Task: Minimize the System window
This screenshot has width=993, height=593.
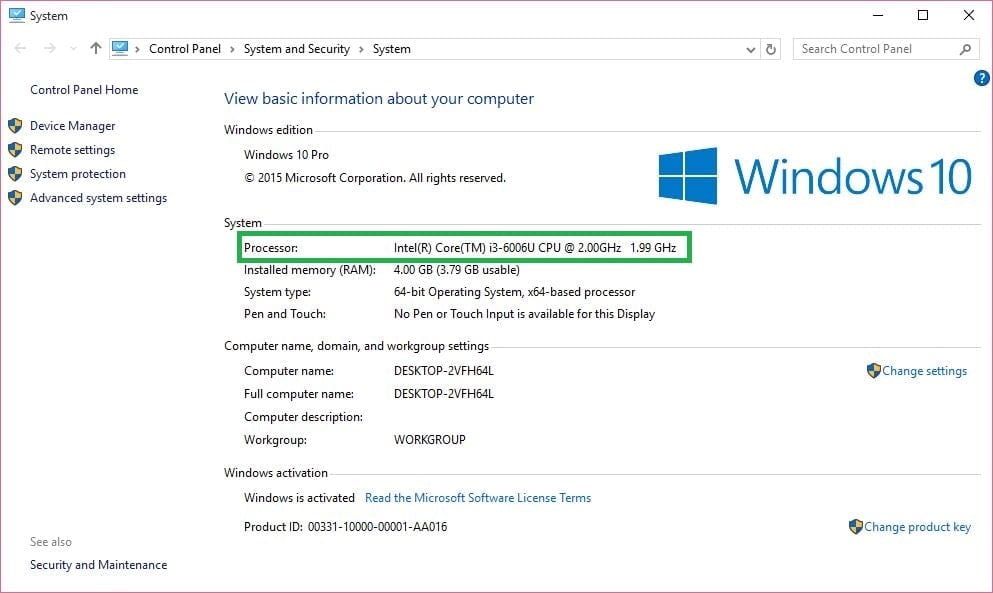Action: (878, 15)
